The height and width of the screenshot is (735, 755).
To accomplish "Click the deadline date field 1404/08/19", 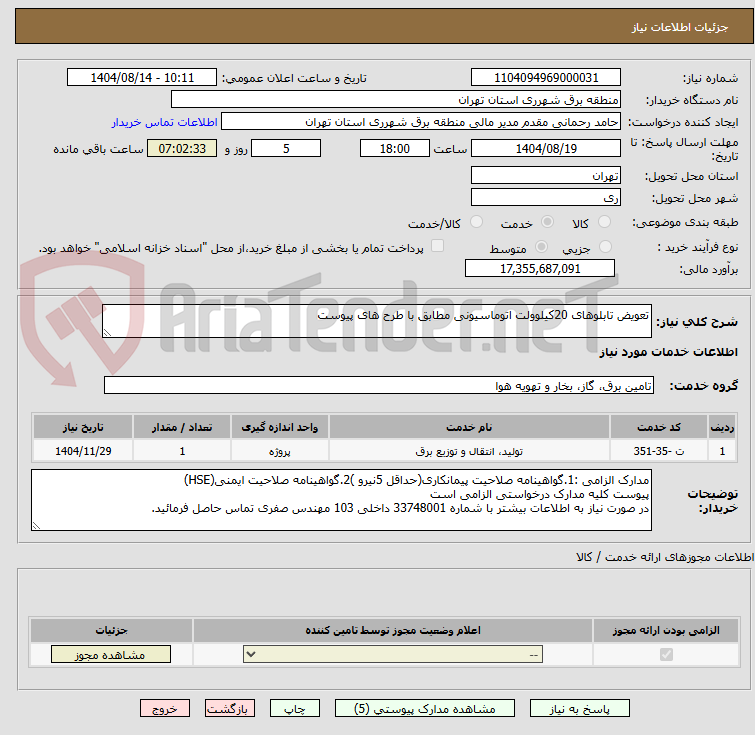I will (x=546, y=148).
